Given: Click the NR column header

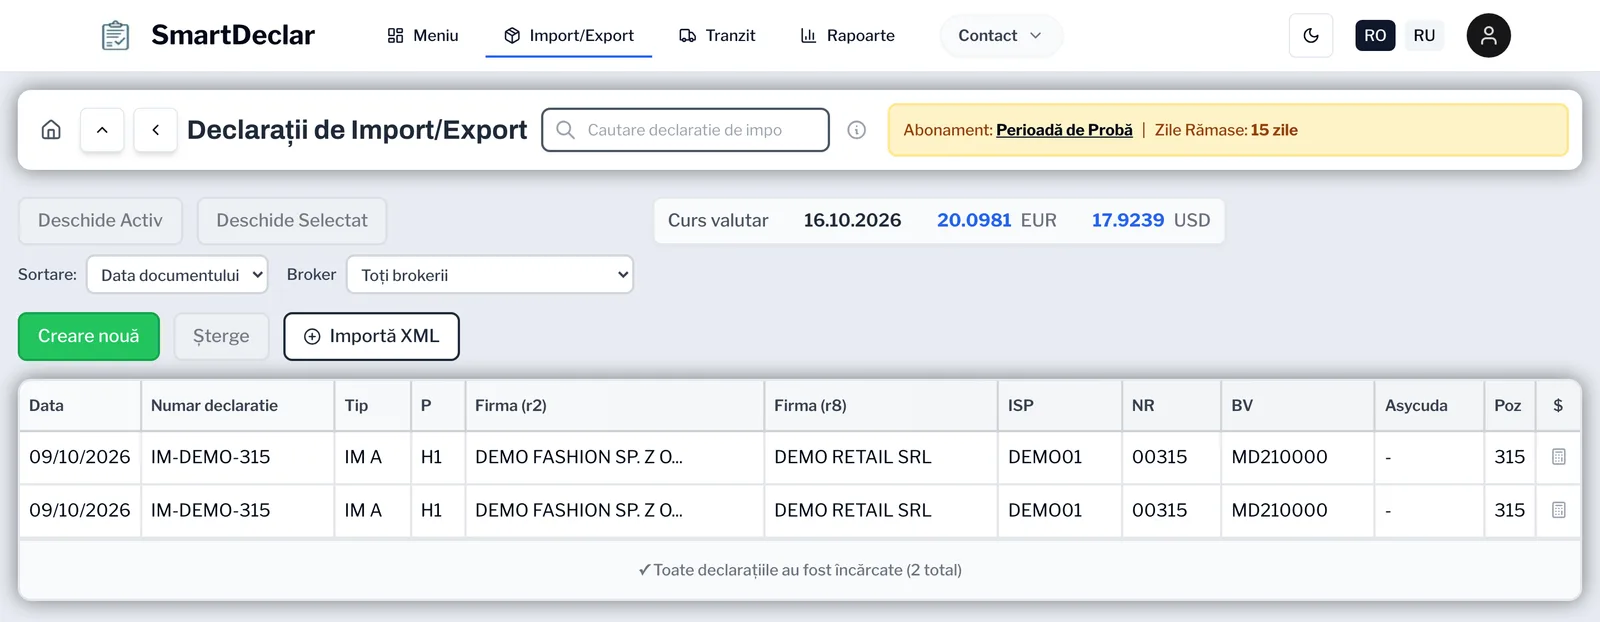Looking at the screenshot, I should [x=1171, y=405].
